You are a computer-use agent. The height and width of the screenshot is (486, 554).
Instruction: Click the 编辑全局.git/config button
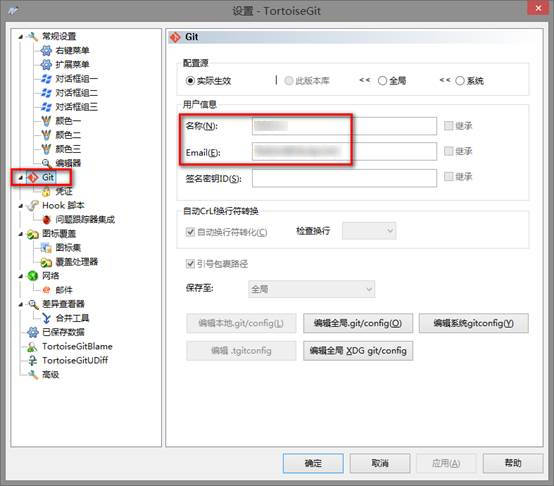(358, 323)
